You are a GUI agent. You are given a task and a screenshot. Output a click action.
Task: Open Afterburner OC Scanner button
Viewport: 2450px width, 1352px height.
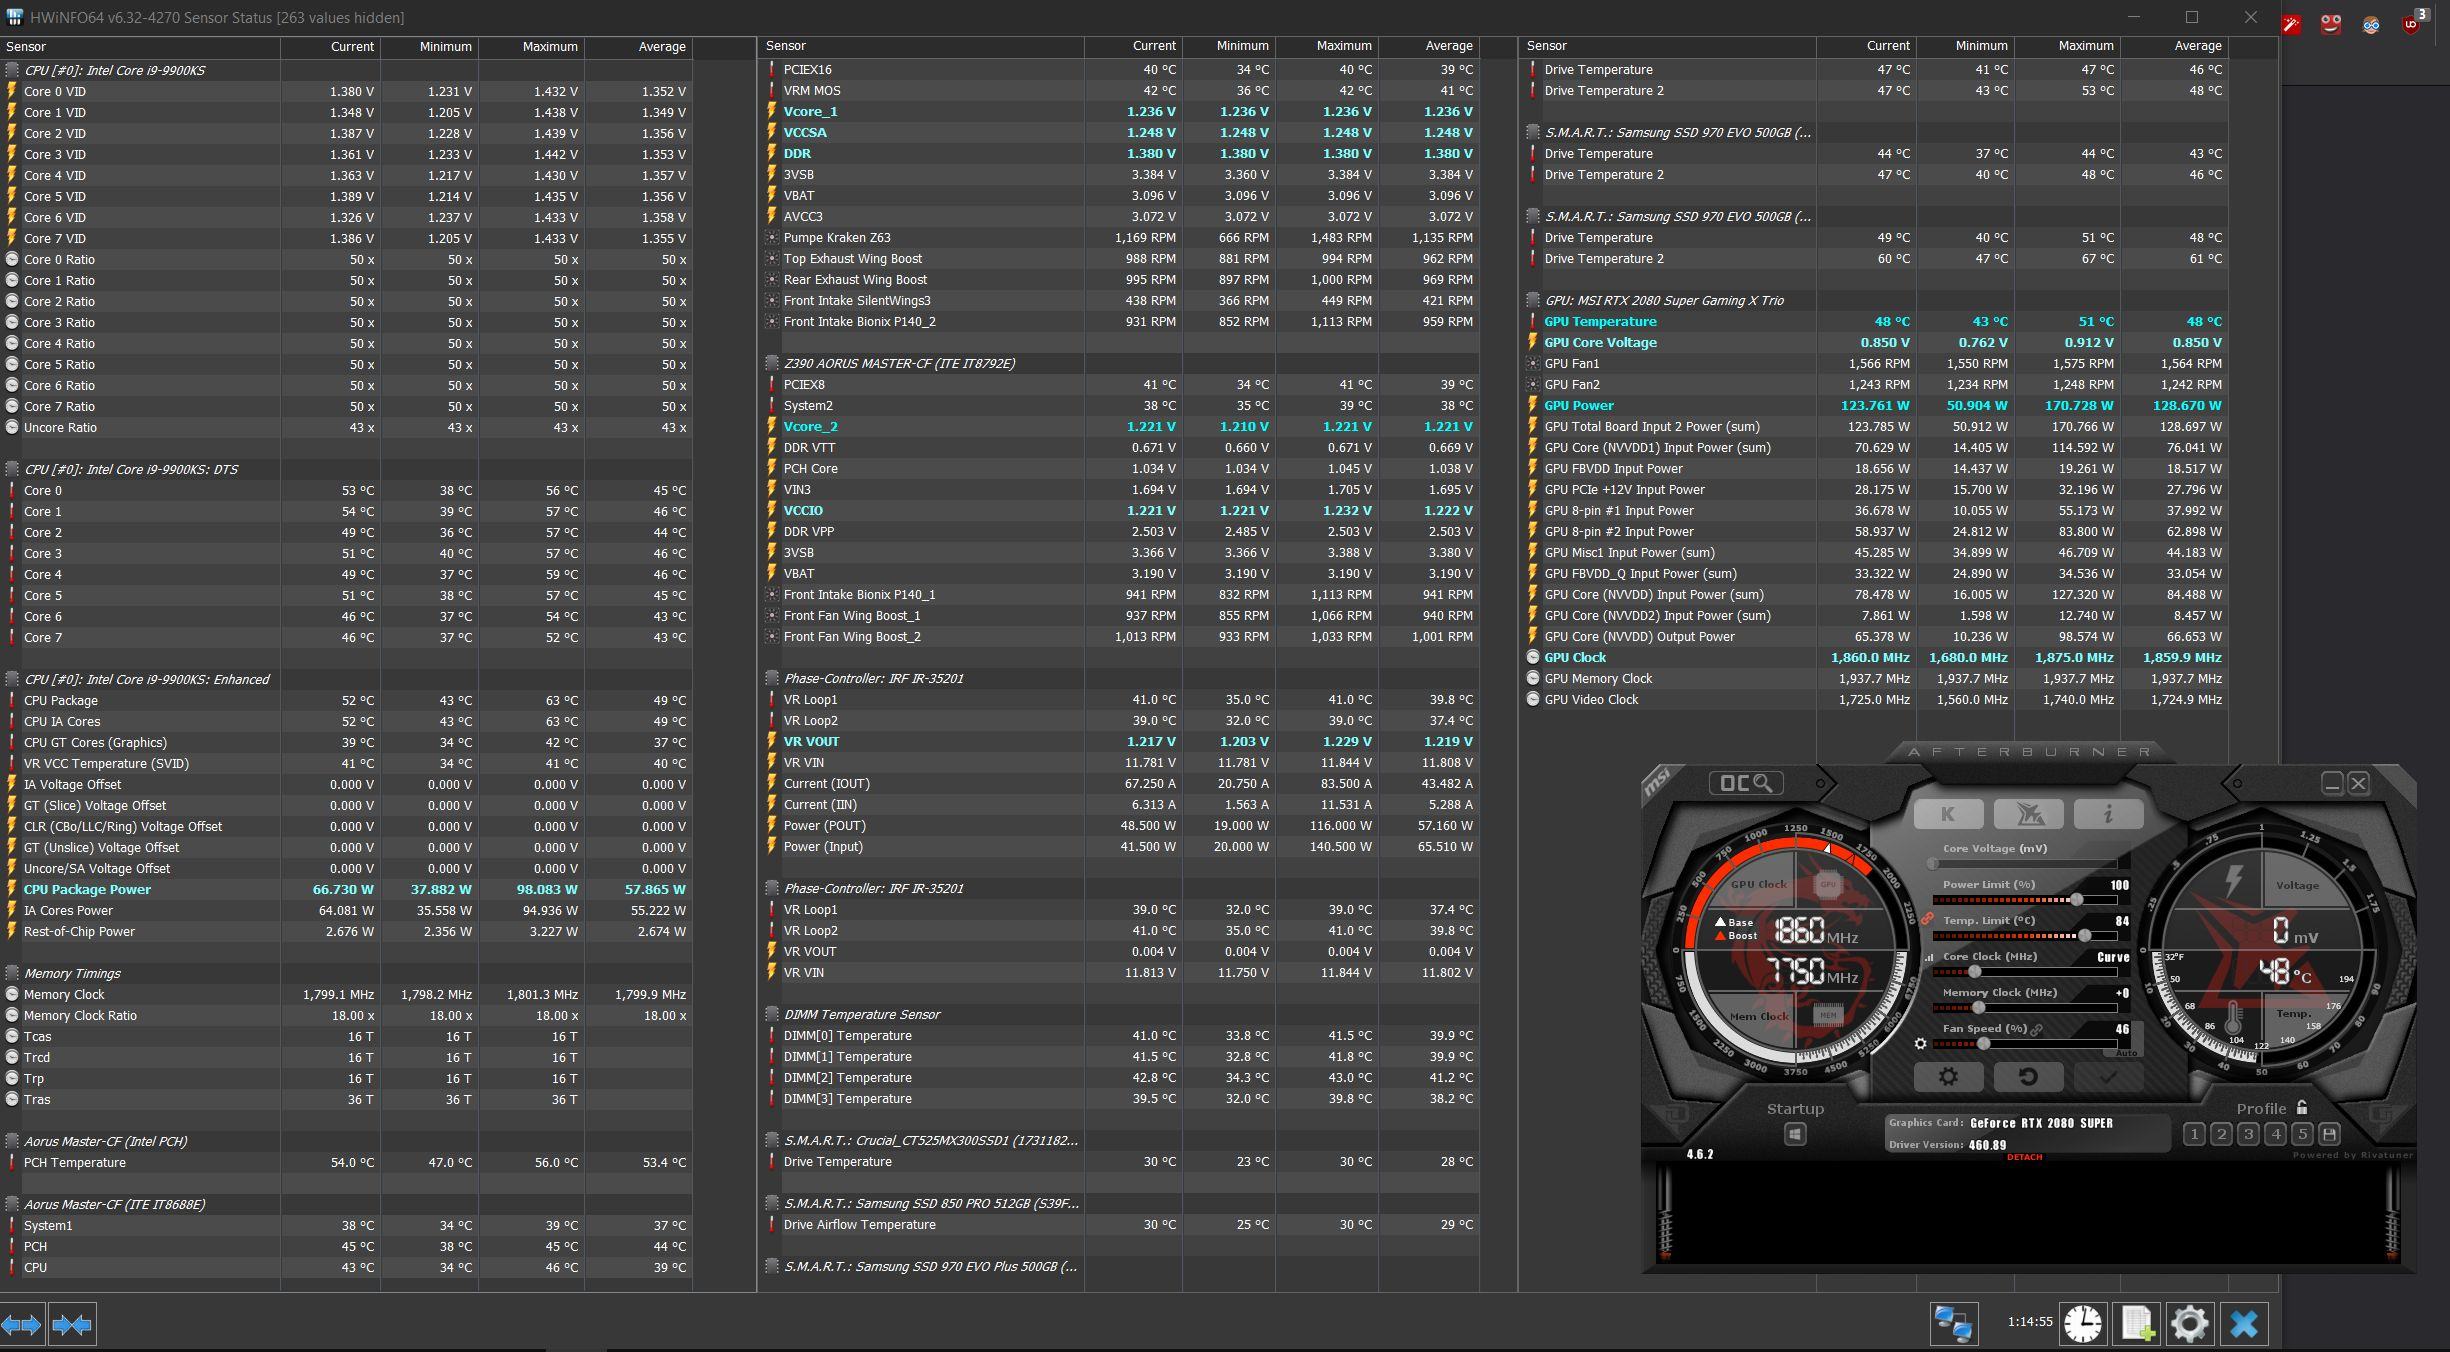(1746, 783)
